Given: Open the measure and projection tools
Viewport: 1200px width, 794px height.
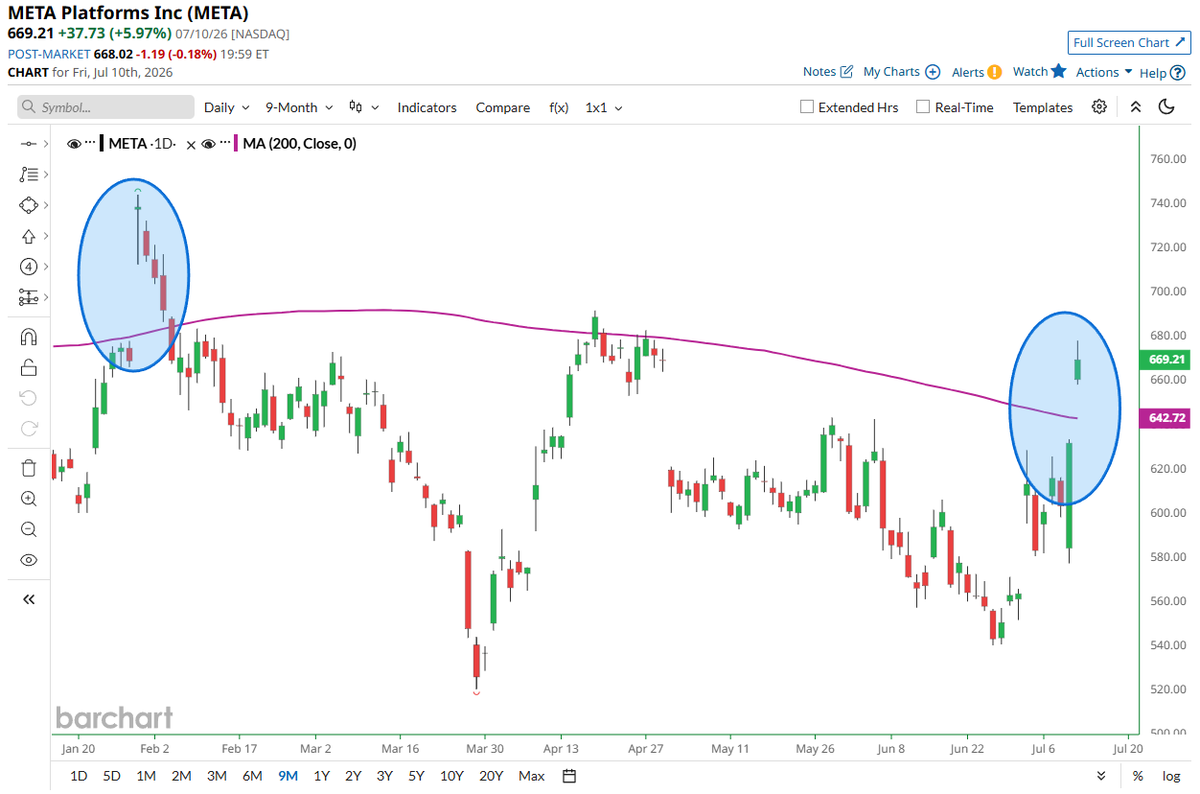Looking at the screenshot, I should (x=28, y=298).
